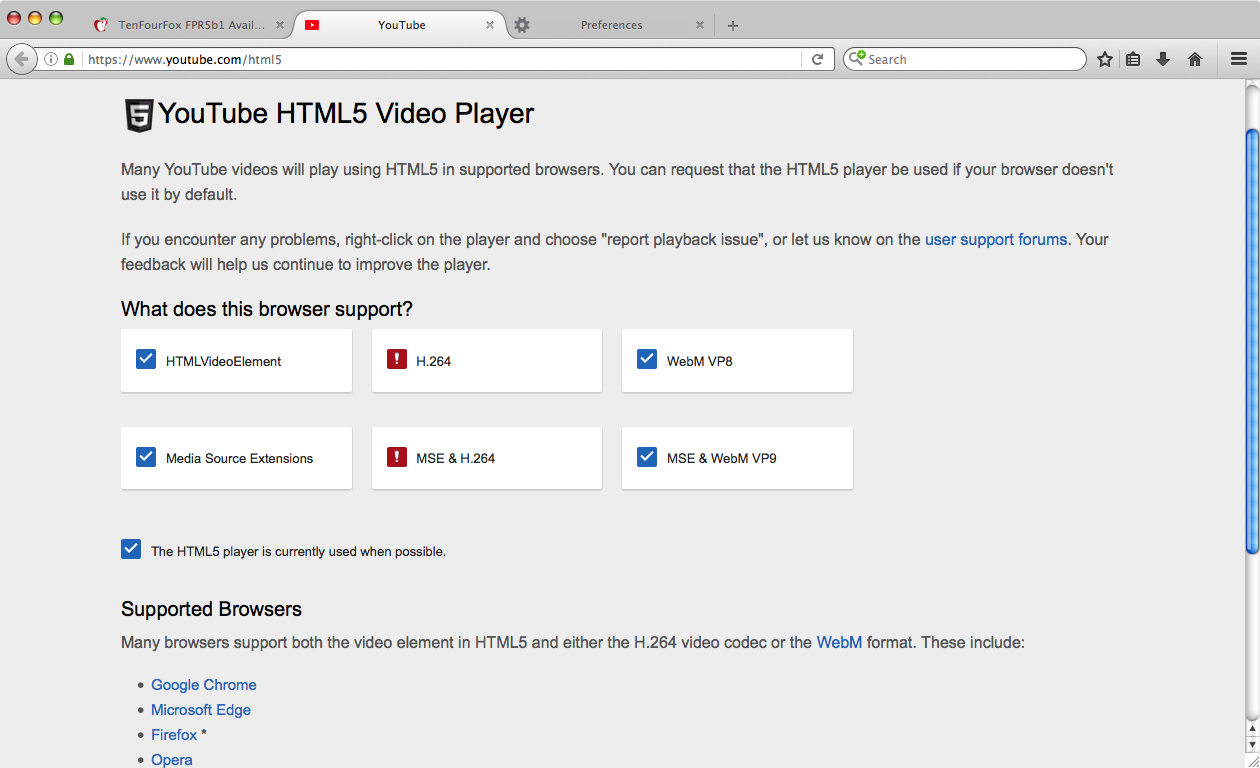Show bookmarks list icon in toolbar

point(1133,59)
